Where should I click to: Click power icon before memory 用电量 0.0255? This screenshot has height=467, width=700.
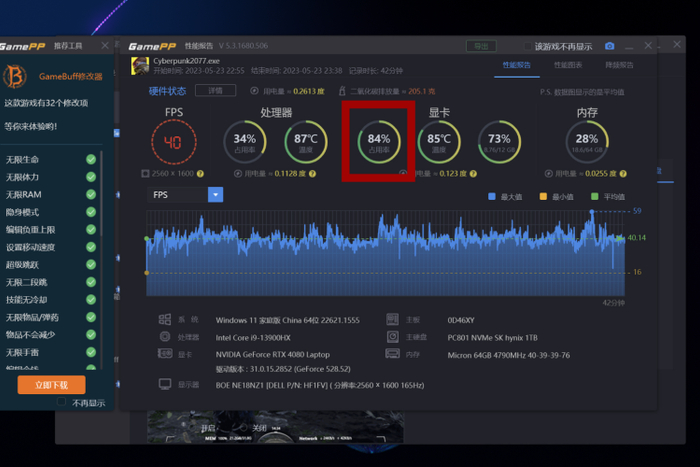(548, 174)
